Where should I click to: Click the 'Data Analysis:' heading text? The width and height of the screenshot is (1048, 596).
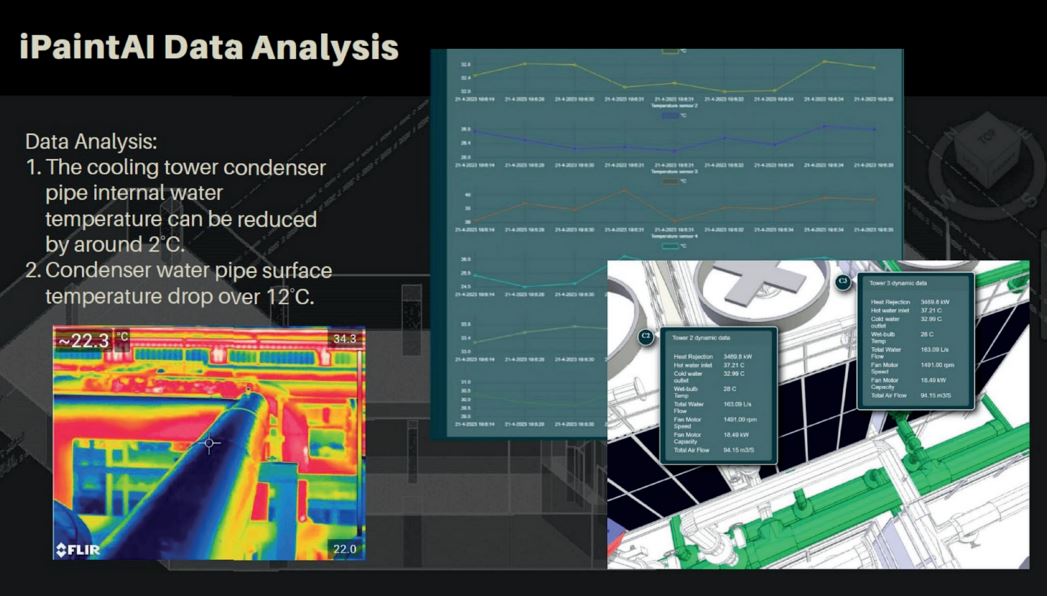(x=92, y=142)
